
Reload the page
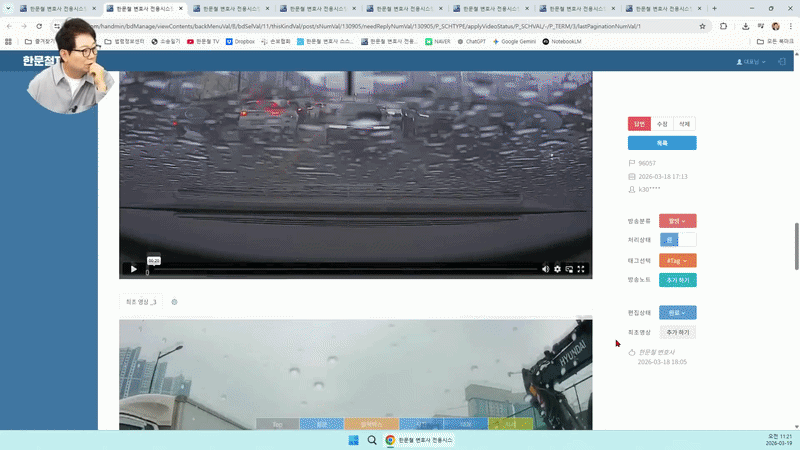coord(39,26)
